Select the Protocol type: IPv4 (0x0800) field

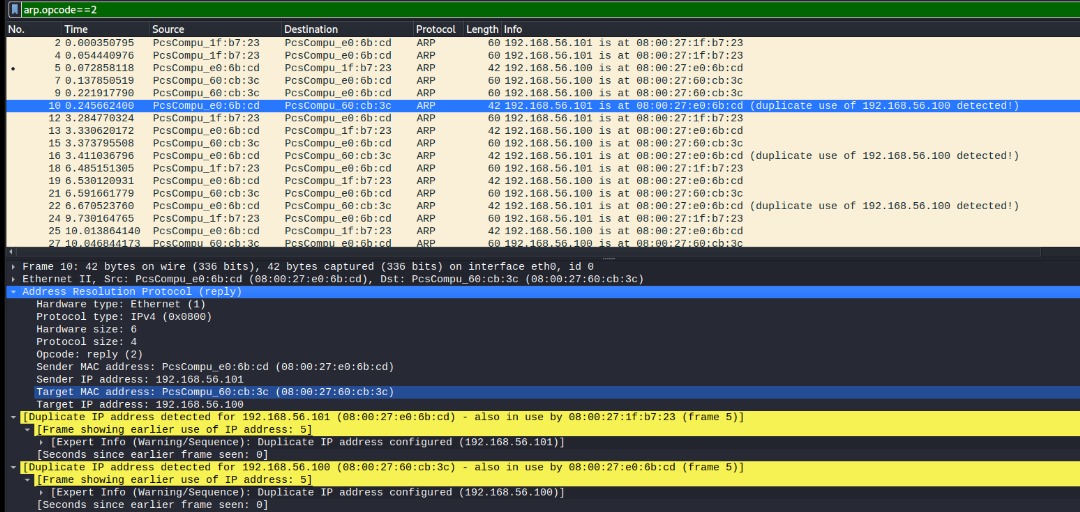(x=124, y=316)
